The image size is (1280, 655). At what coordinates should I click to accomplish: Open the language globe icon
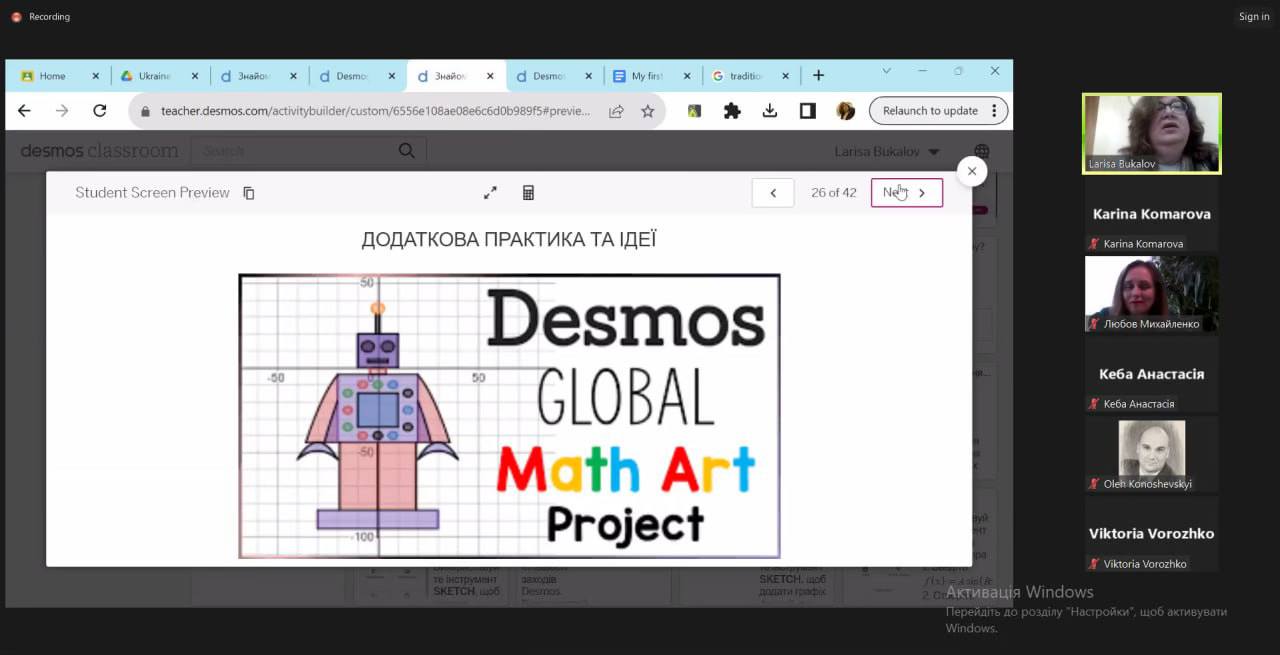[982, 152]
